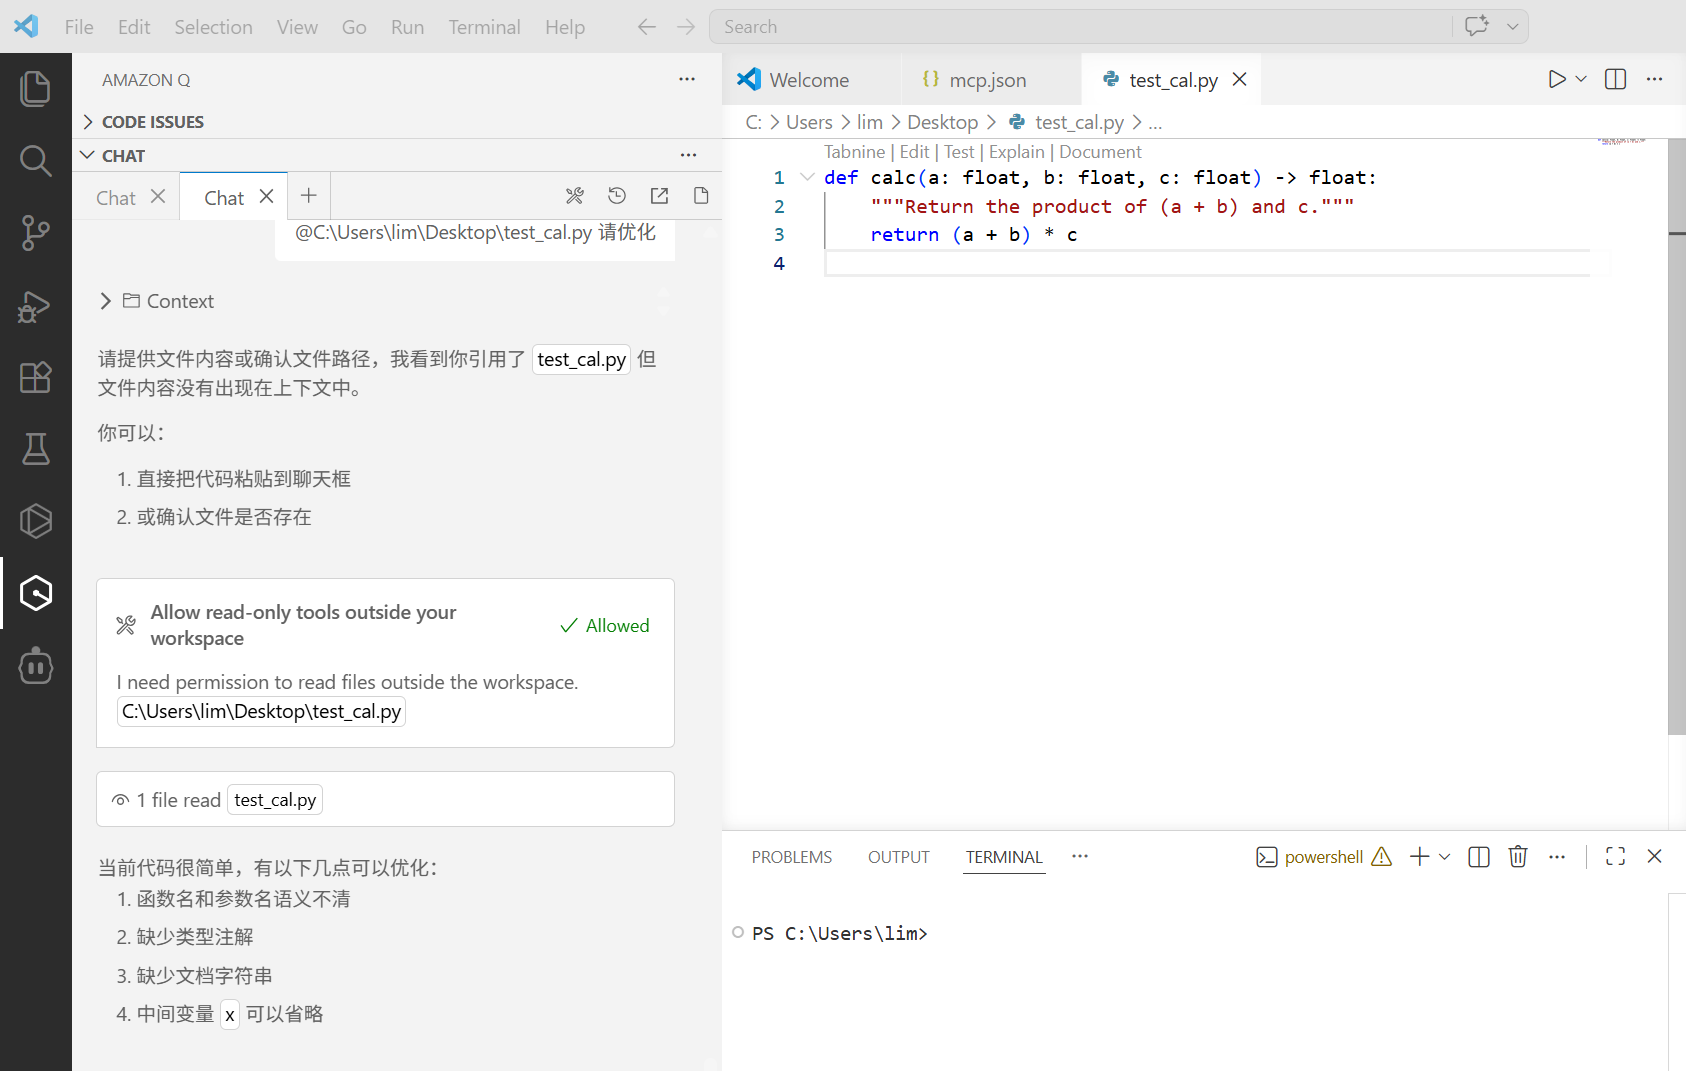The height and width of the screenshot is (1071, 1686).
Task: Close the first Chat tab
Action: click(158, 197)
